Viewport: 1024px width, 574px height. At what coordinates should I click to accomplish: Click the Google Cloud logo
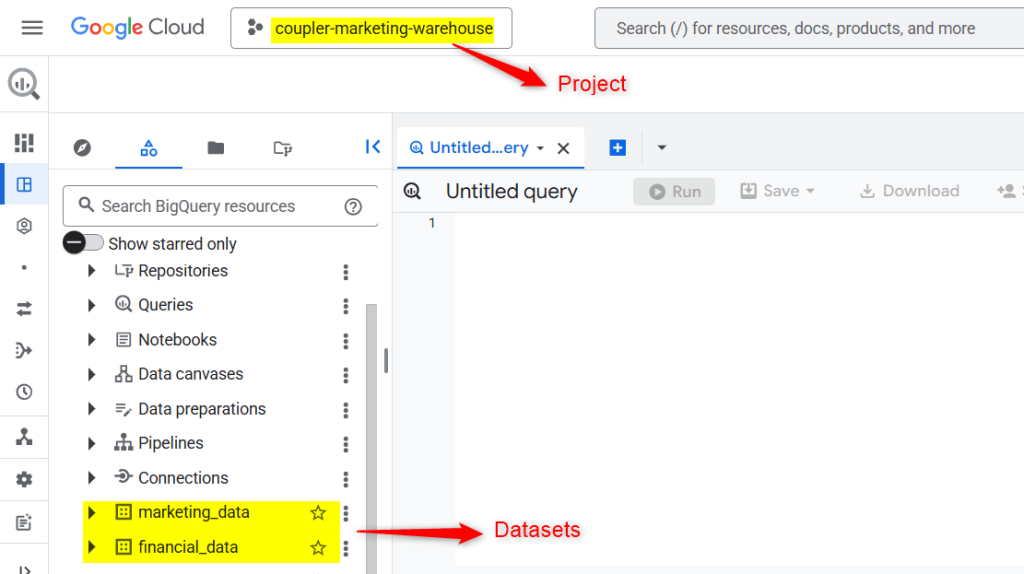click(137, 27)
